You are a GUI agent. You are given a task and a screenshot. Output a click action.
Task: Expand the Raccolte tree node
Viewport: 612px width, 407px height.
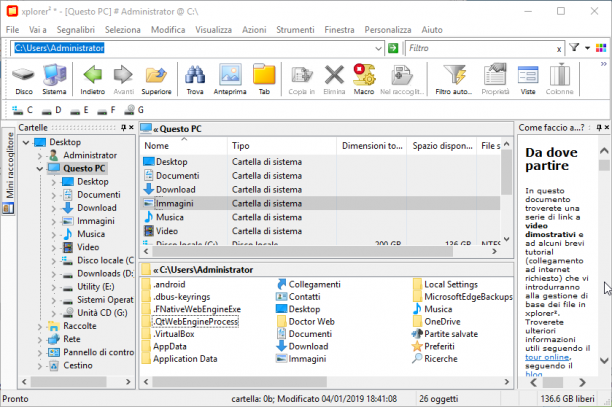point(39,326)
